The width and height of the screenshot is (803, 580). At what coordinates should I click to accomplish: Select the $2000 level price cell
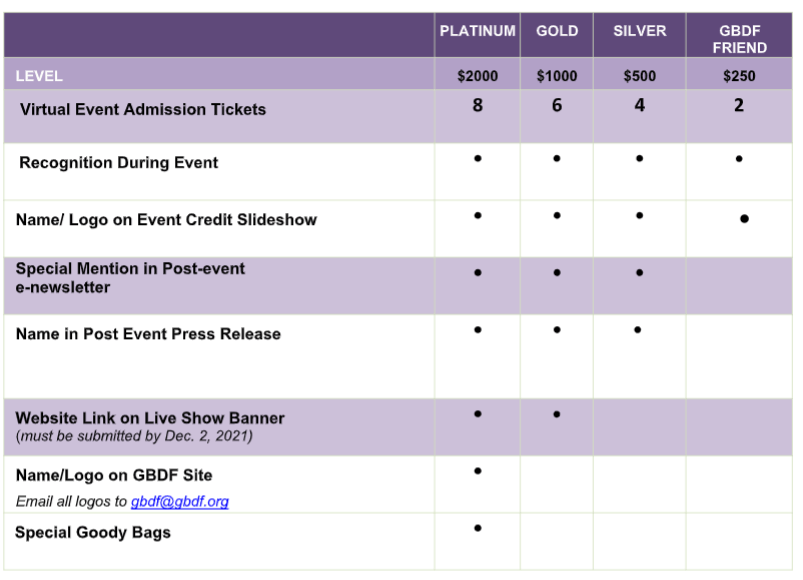tap(477, 76)
